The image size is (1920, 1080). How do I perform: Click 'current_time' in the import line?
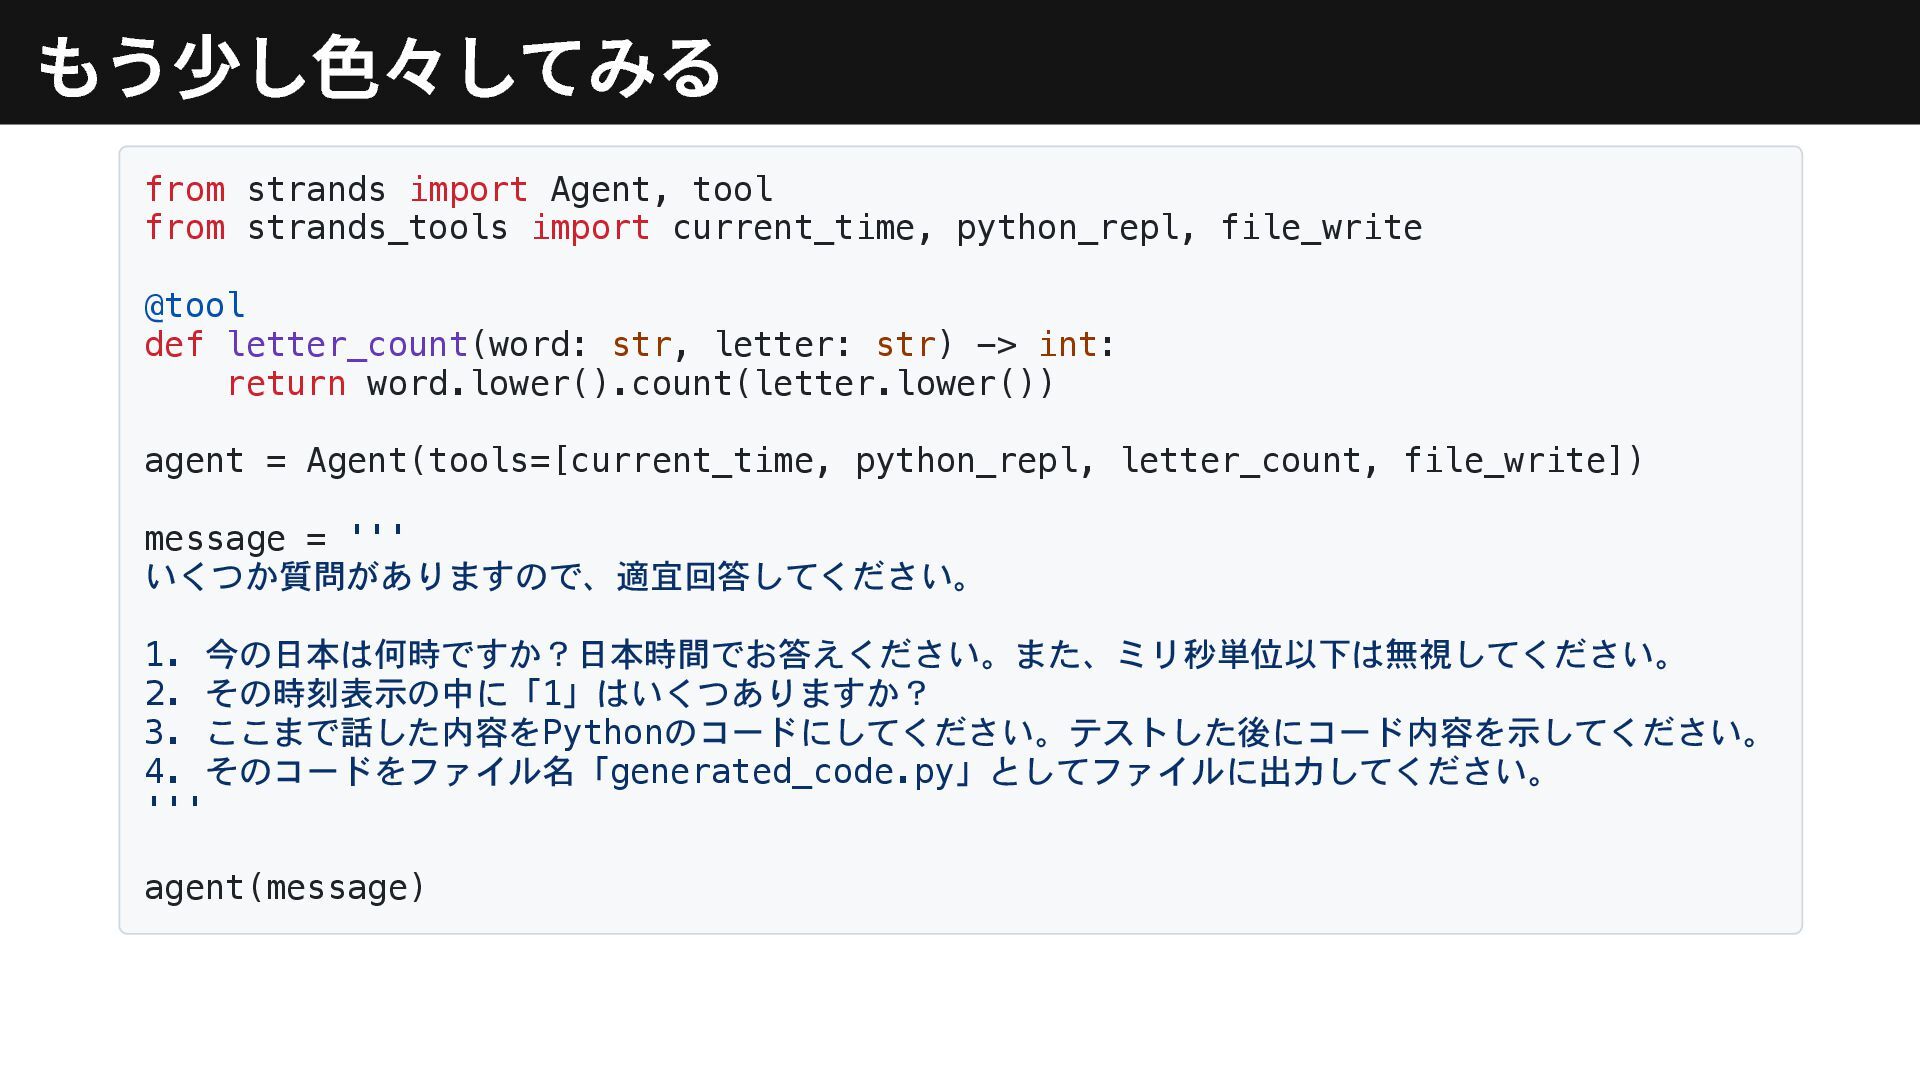click(x=793, y=228)
